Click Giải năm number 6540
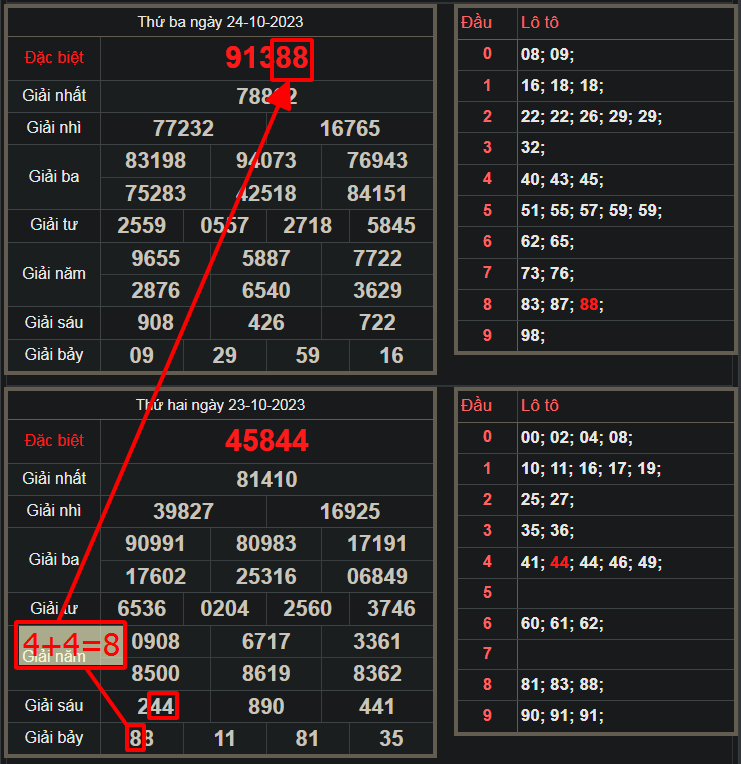This screenshot has width=741, height=764. coord(266,291)
